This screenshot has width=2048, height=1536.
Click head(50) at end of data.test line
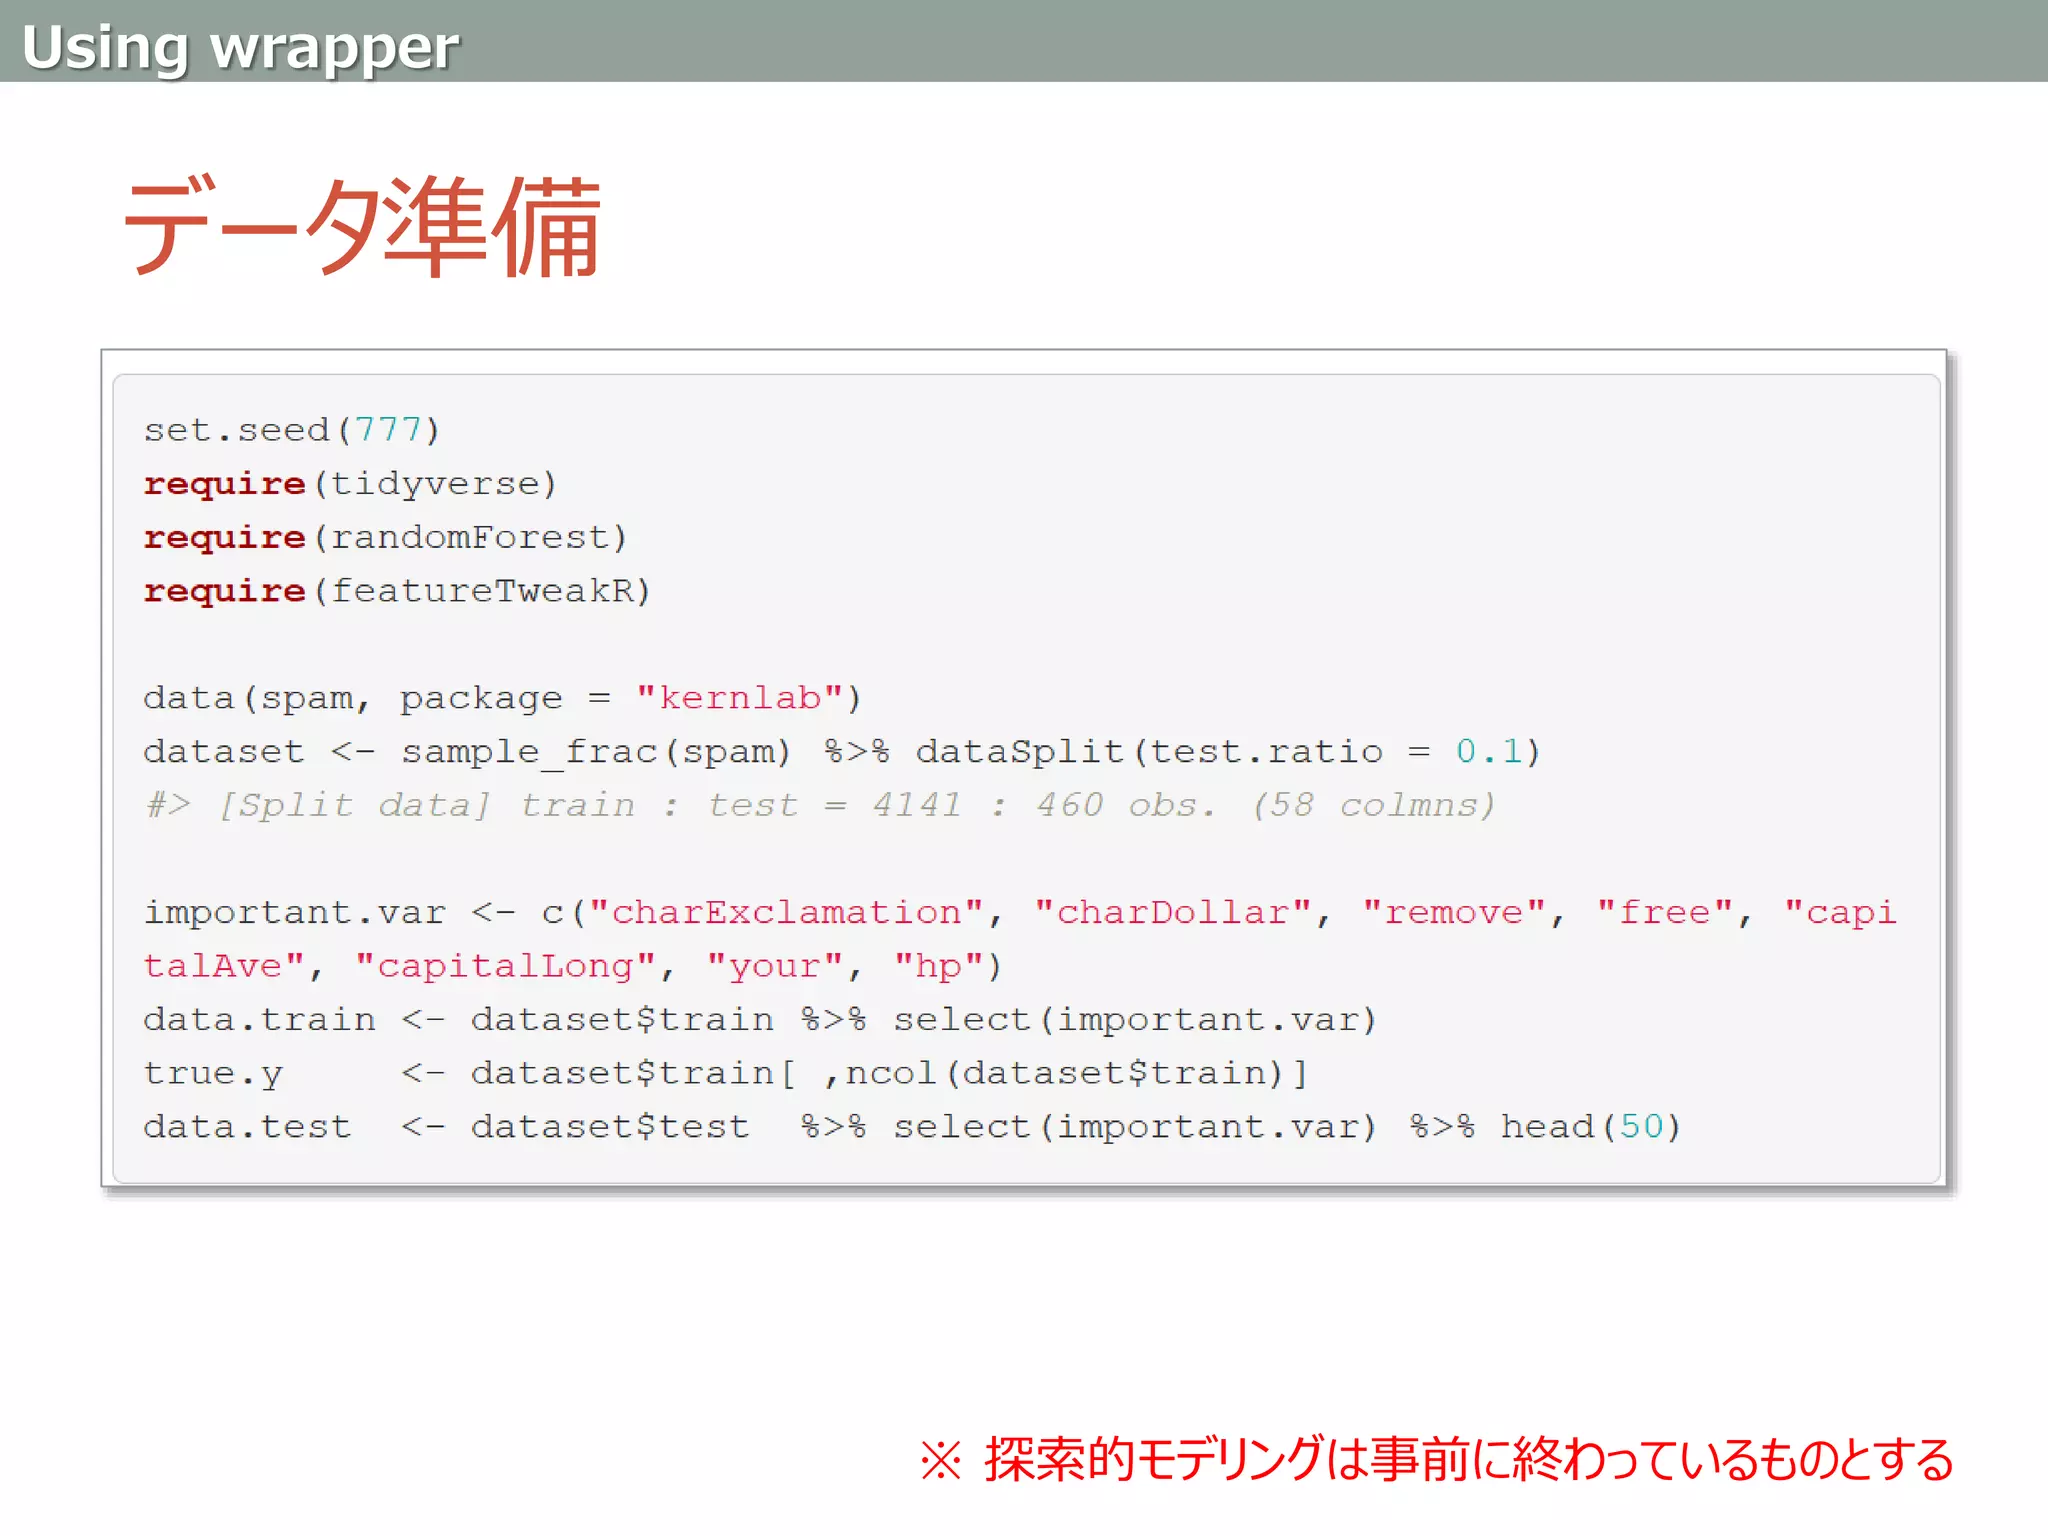(1590, 1127)
